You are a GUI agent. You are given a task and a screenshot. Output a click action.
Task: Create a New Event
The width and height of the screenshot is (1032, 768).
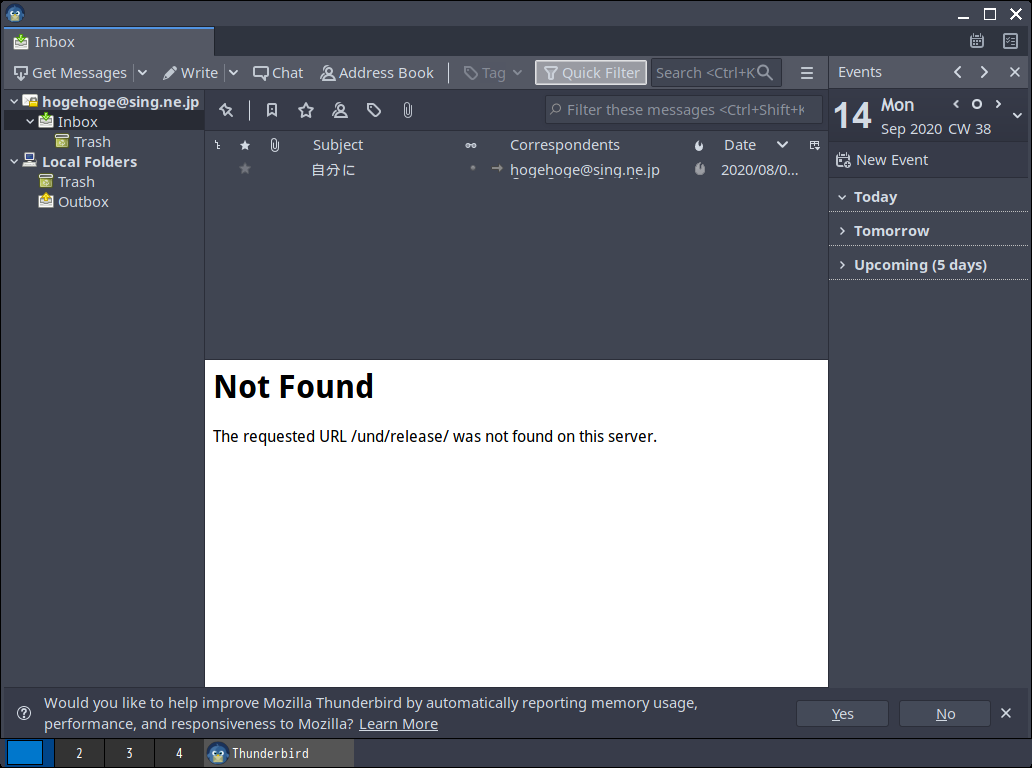pyautogui.click(x=882, y=160)
